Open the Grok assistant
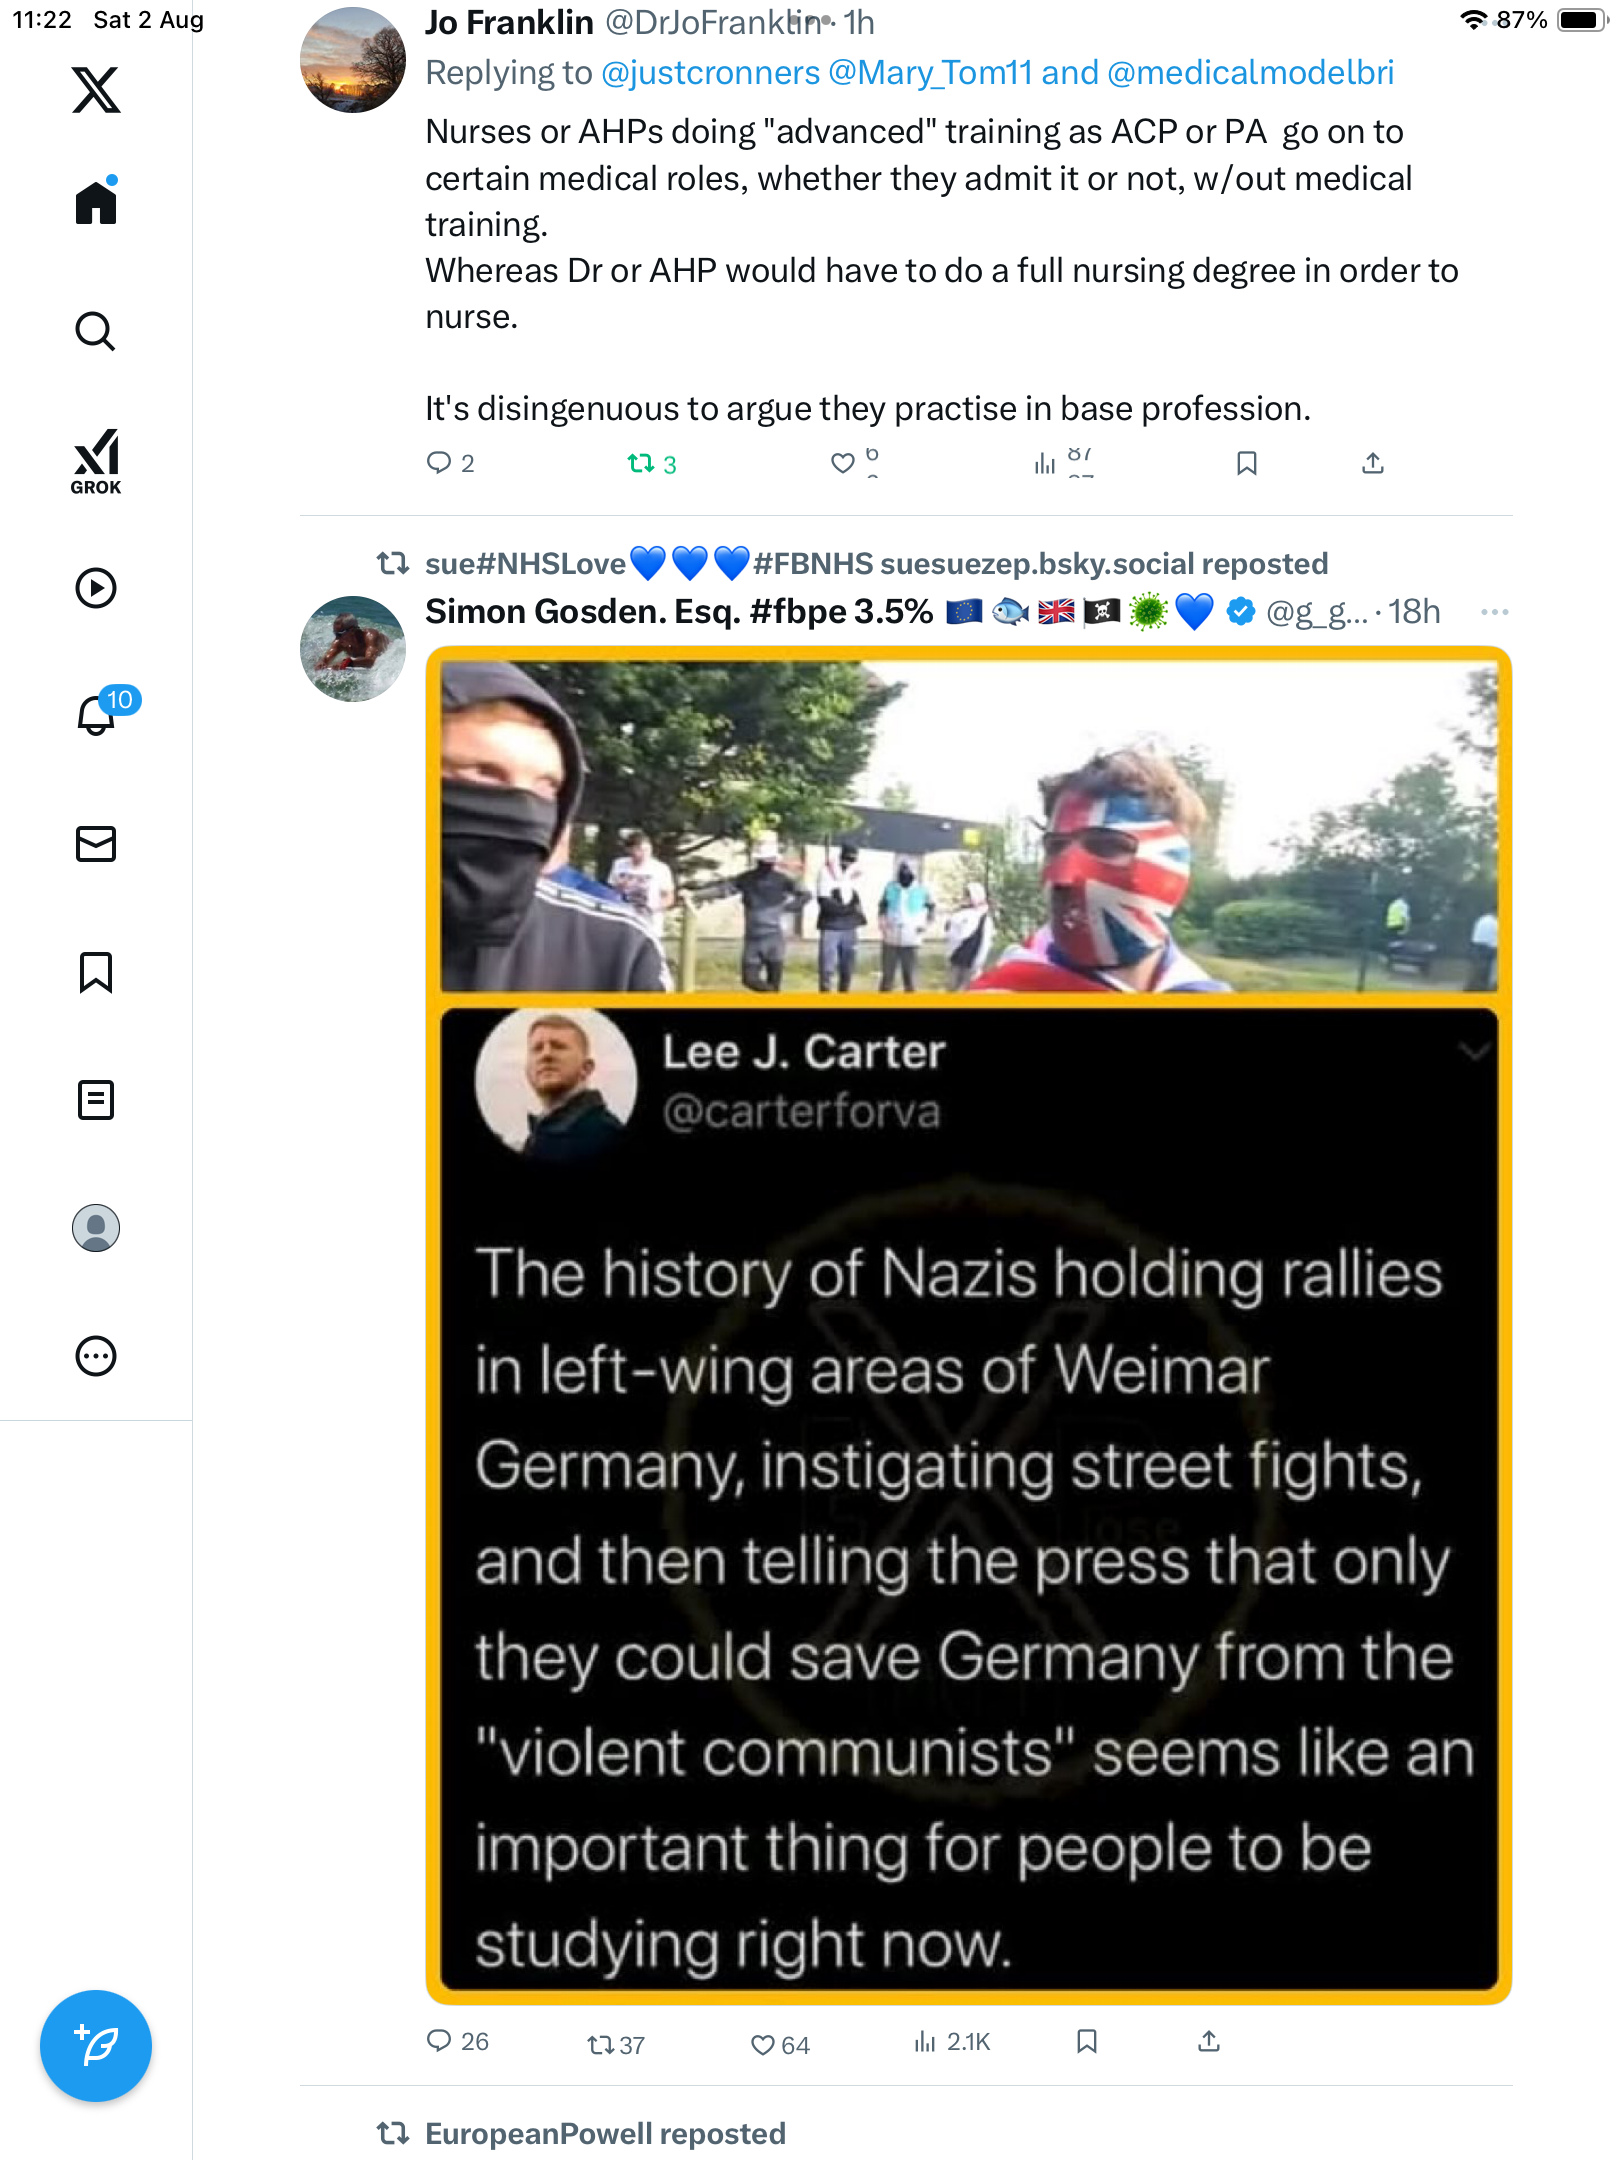Image resolution: width=1620 pixels, height=2160 pixels. coord(96,461)
